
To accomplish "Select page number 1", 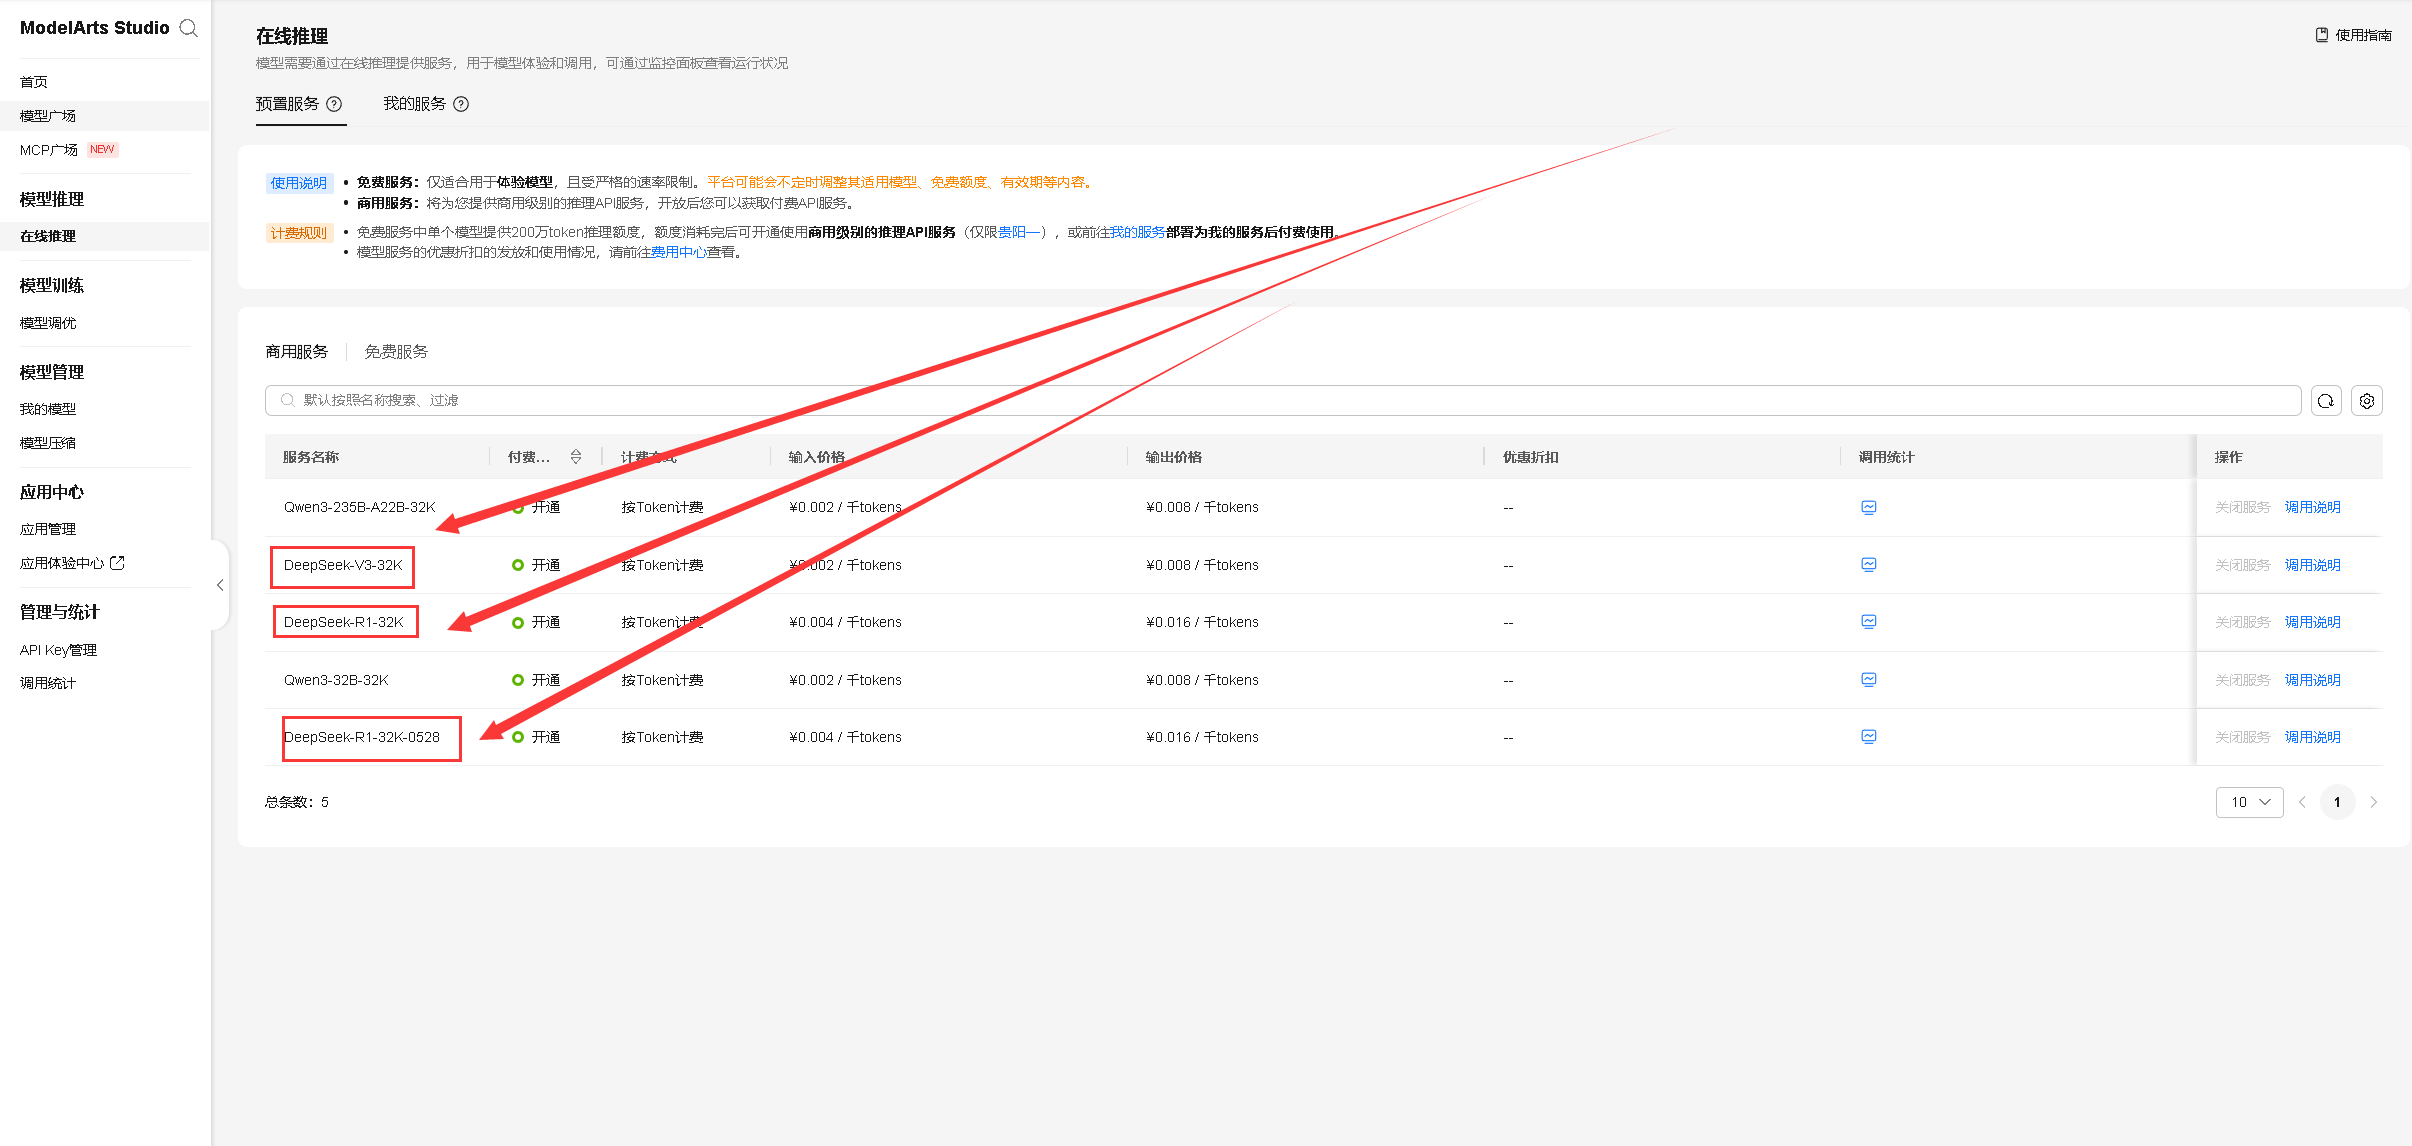I will [2337, 802].
